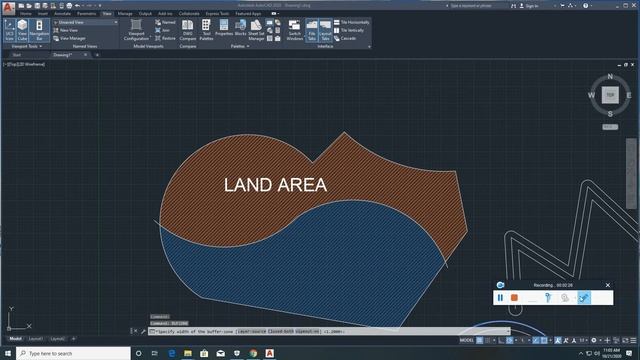Open the Parametric ribbon tab
640x360 pixels.
tap(87, 13)
